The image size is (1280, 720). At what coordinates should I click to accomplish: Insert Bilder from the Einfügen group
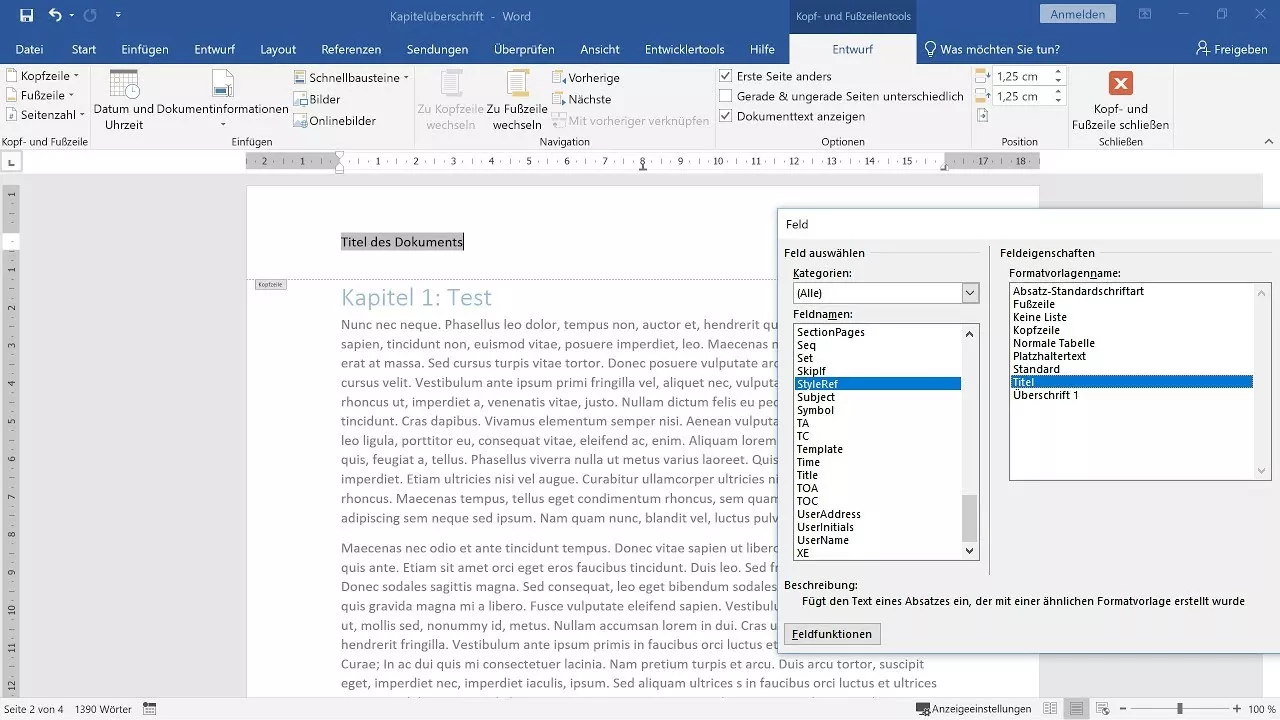point(316,98)
